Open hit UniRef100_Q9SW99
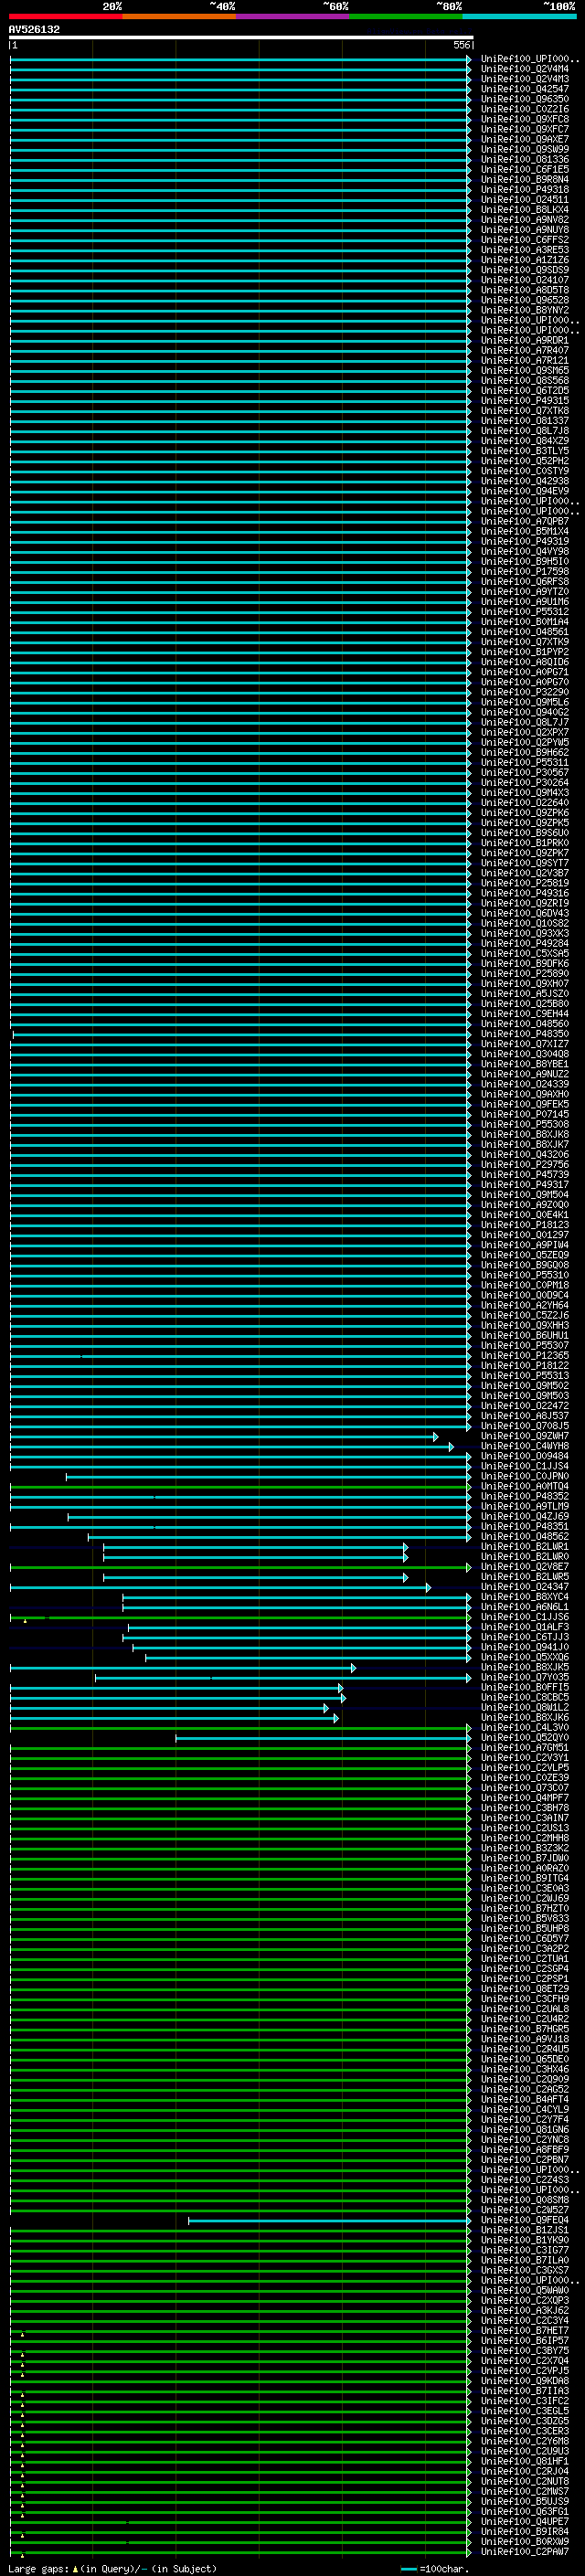This screenshot has width=585, height=2576. click(x=525, y=149)
